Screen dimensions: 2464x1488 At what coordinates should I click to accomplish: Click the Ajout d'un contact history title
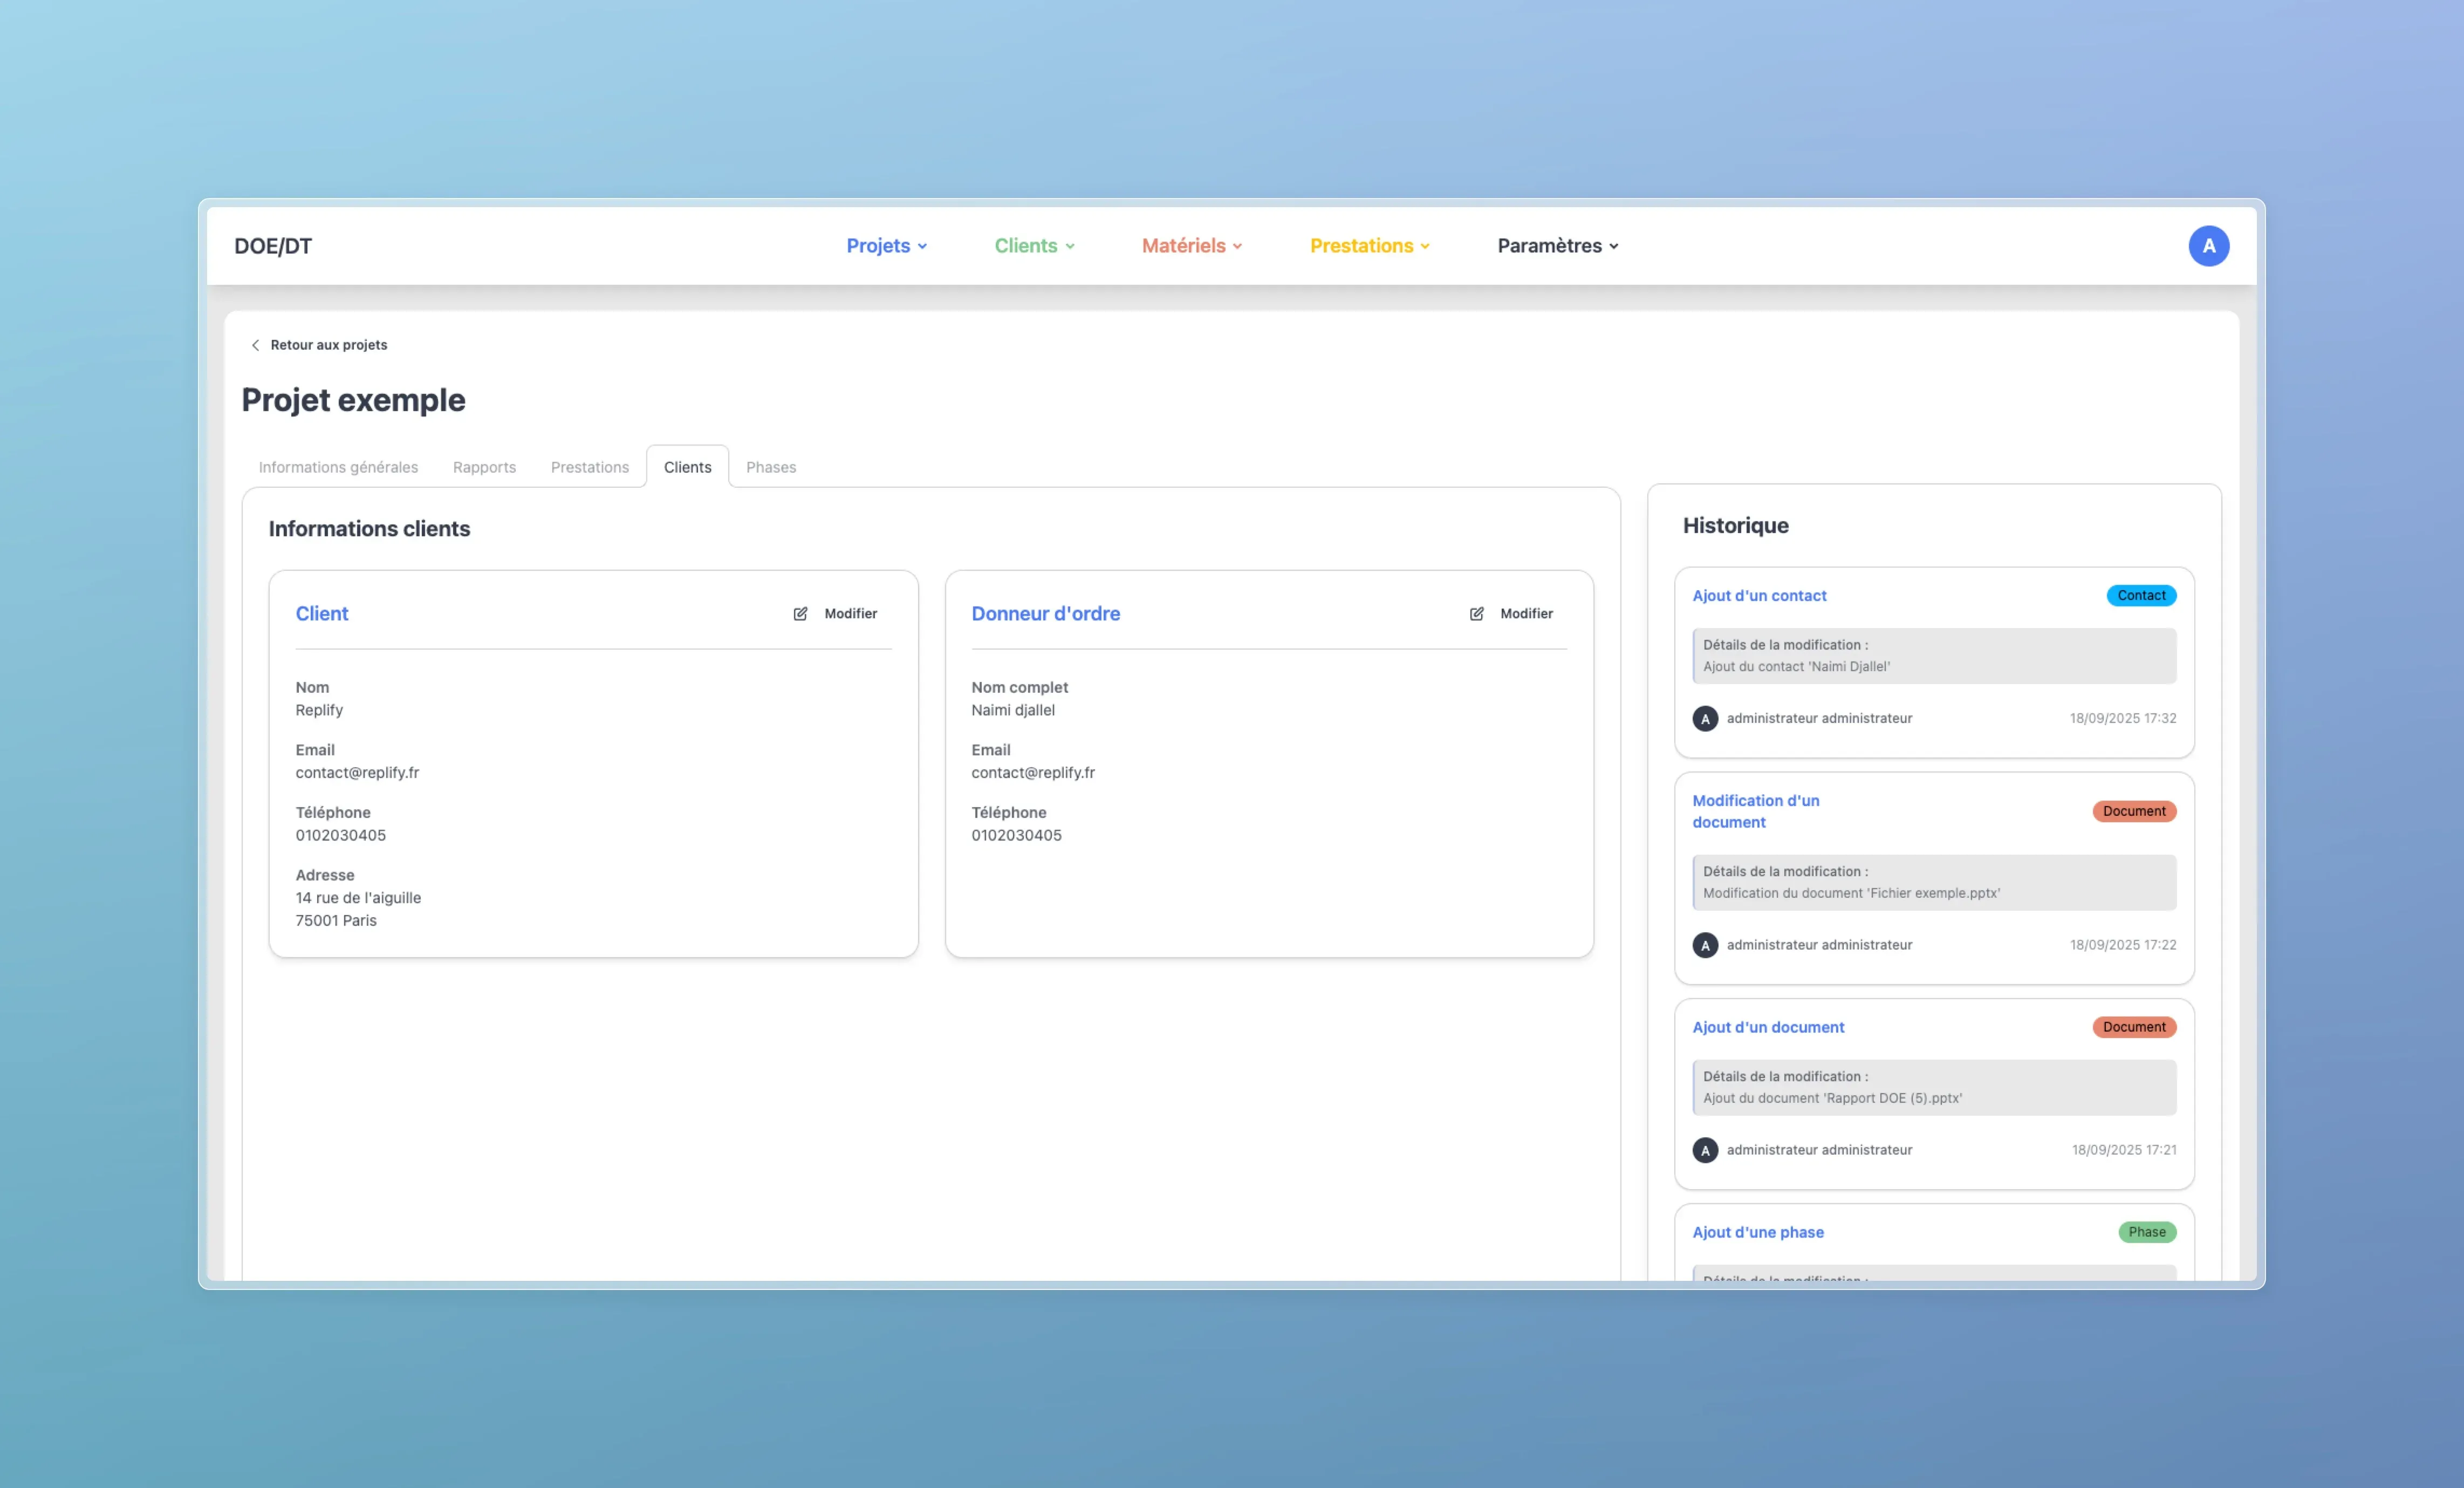[1758, 596]
